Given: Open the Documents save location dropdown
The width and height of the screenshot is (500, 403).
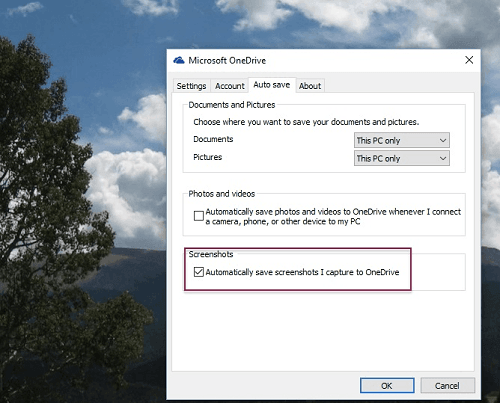Looking at the screenshot, I should (x=402, y=140).
